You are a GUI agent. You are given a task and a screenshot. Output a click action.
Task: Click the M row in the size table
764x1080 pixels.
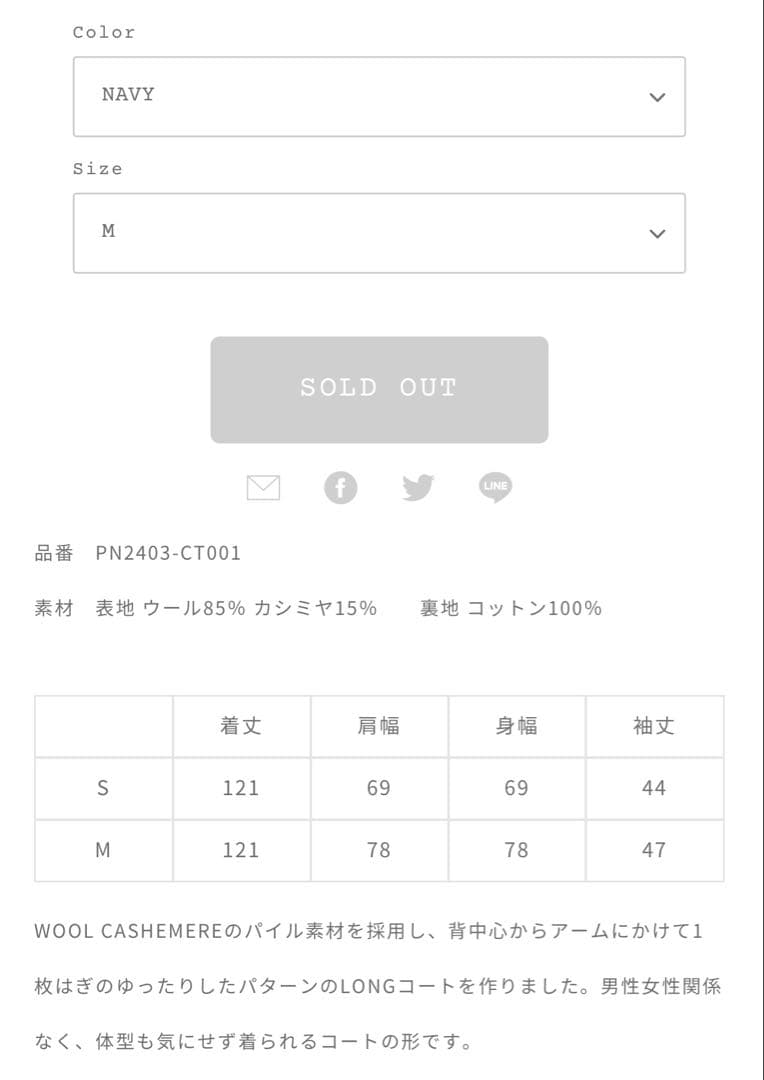point(103,850)
